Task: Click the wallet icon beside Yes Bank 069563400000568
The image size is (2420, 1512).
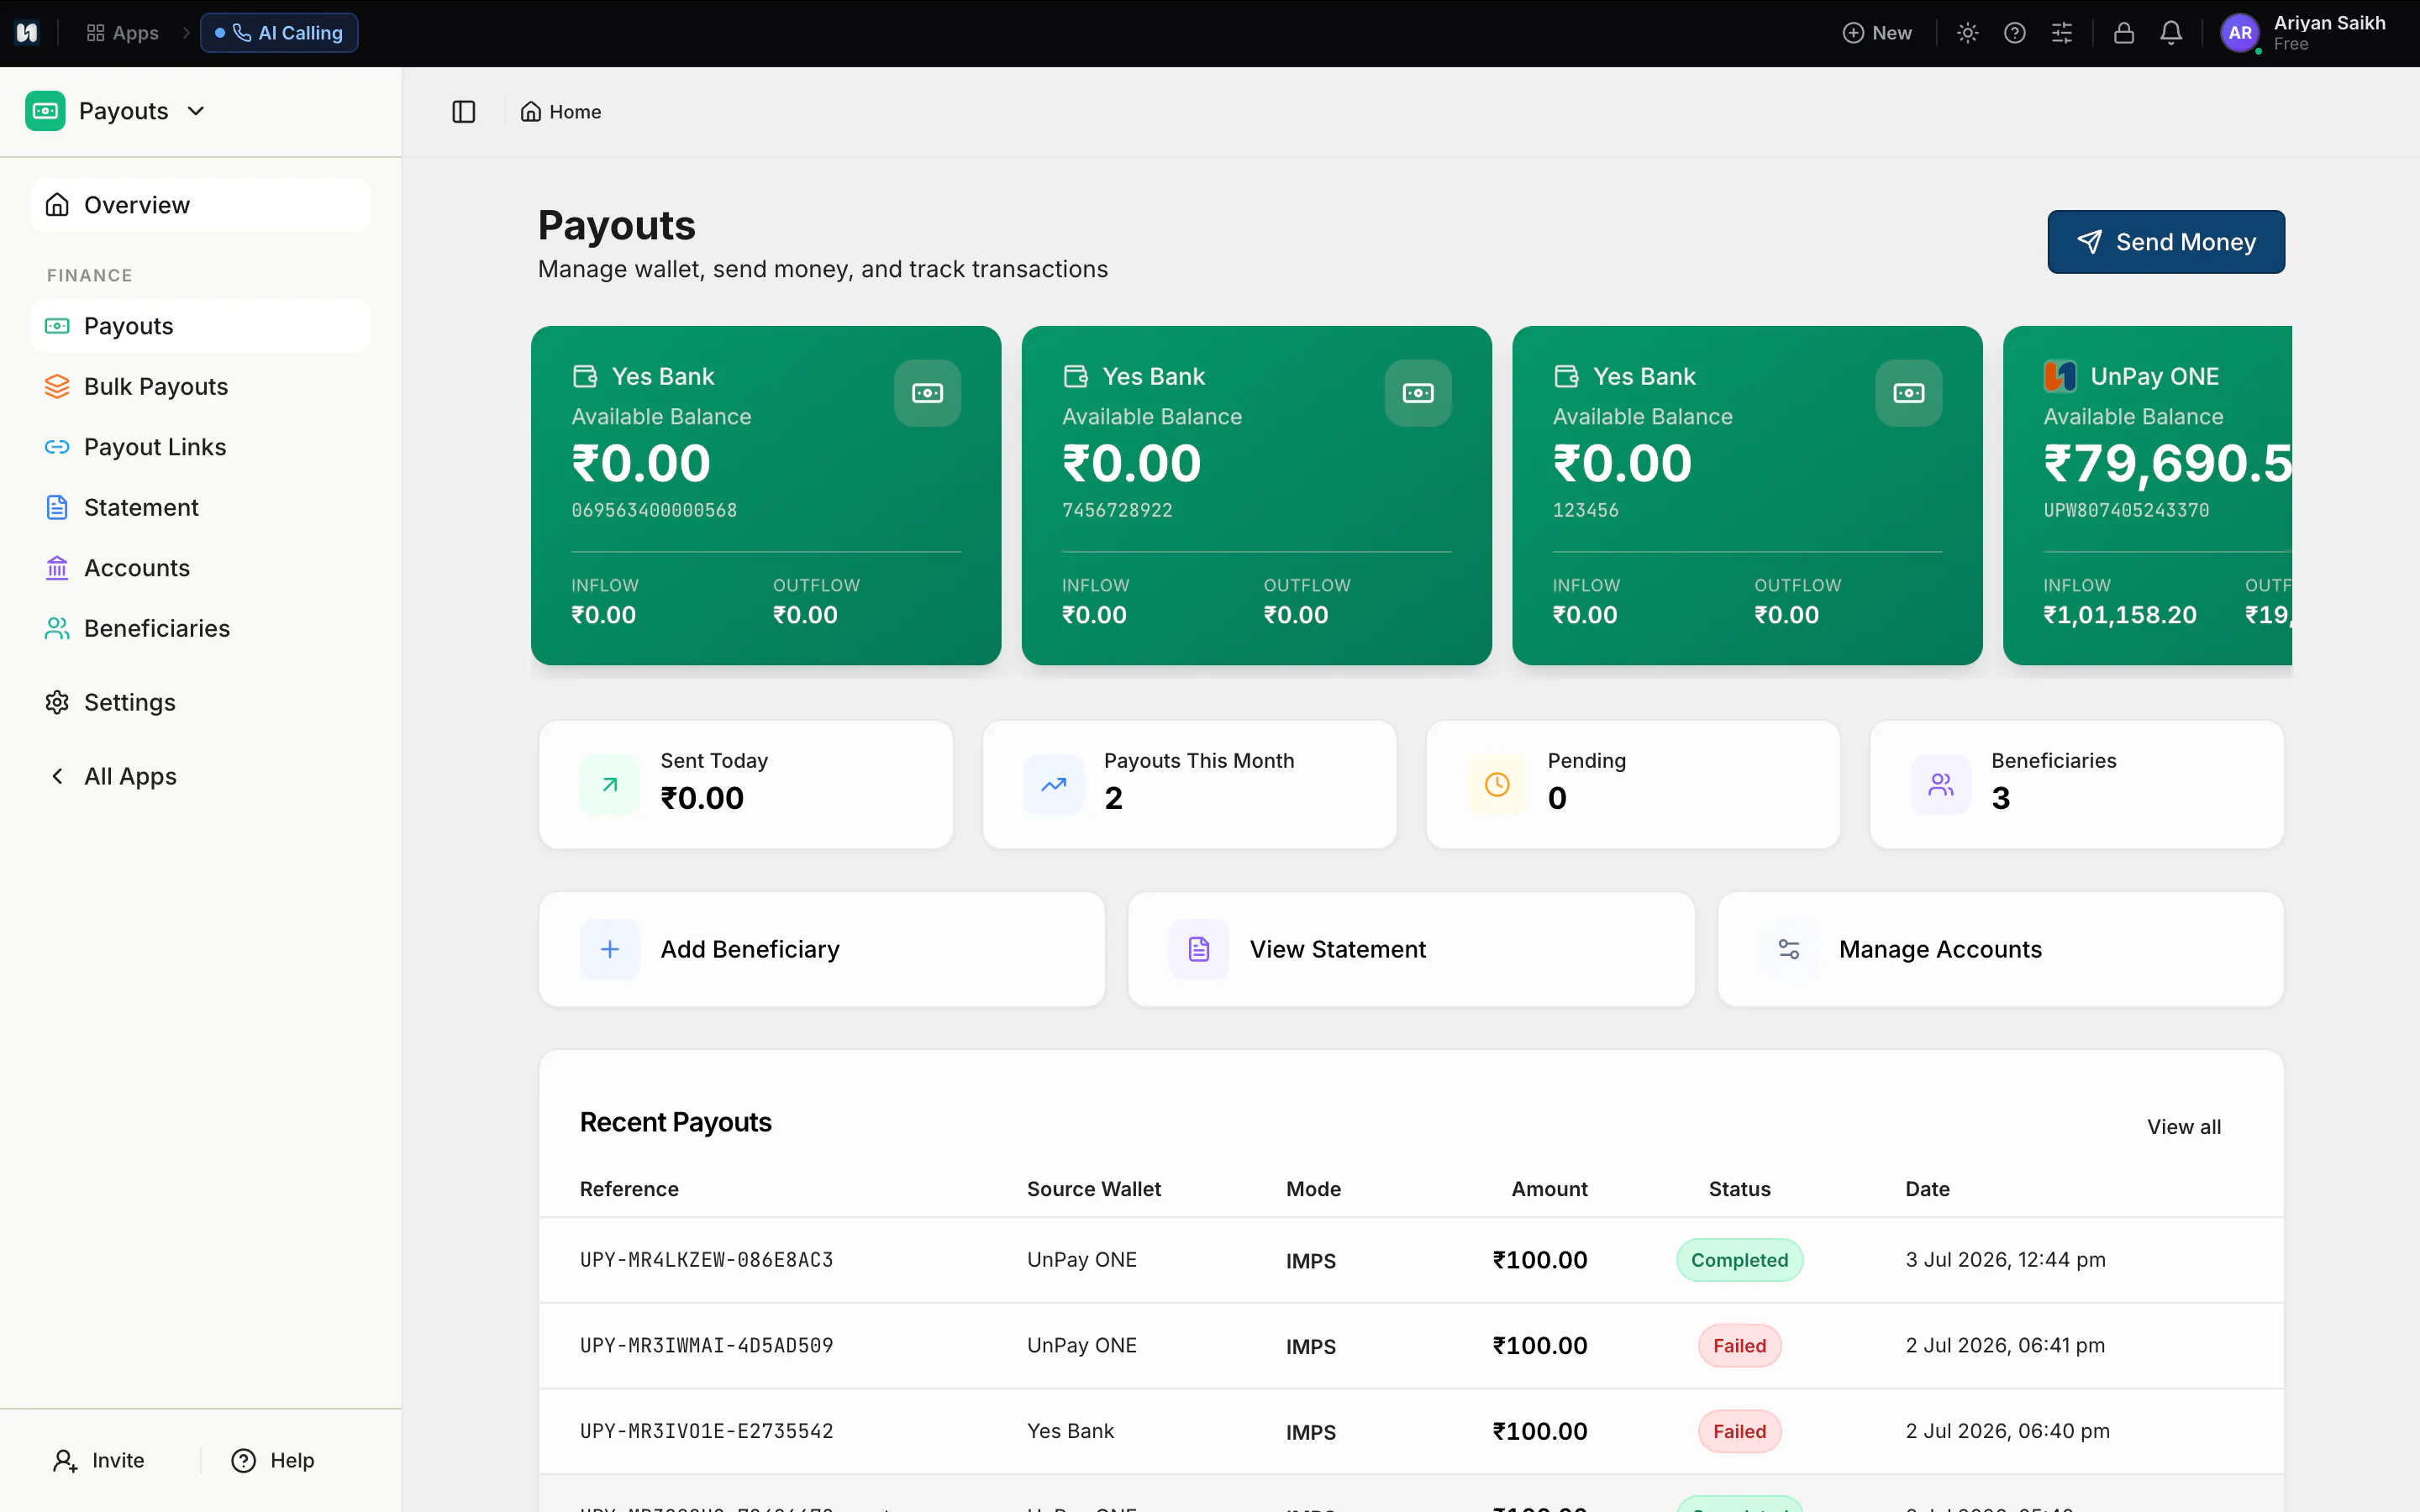Action: (584, 376)
